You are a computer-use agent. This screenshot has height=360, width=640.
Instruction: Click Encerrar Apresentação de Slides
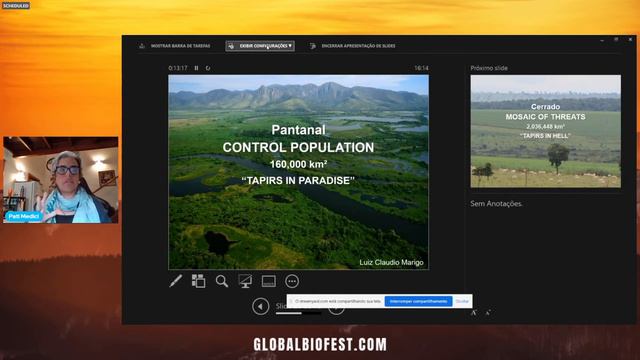point(353,46)
